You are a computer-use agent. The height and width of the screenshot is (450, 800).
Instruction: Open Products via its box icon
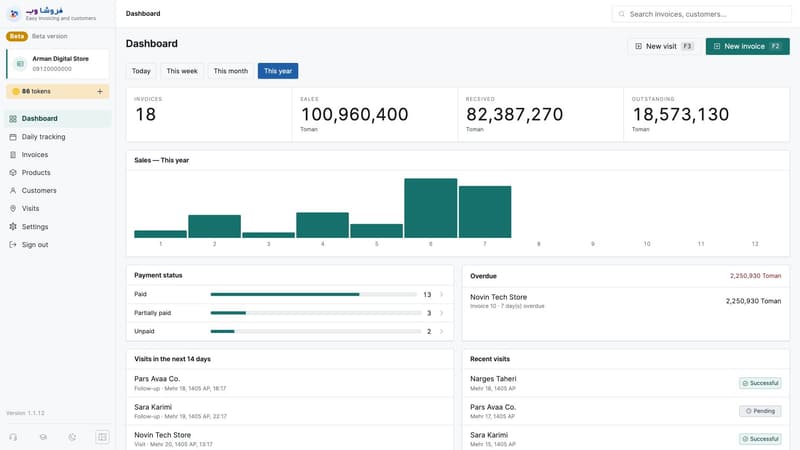click(x=13, y=172)
